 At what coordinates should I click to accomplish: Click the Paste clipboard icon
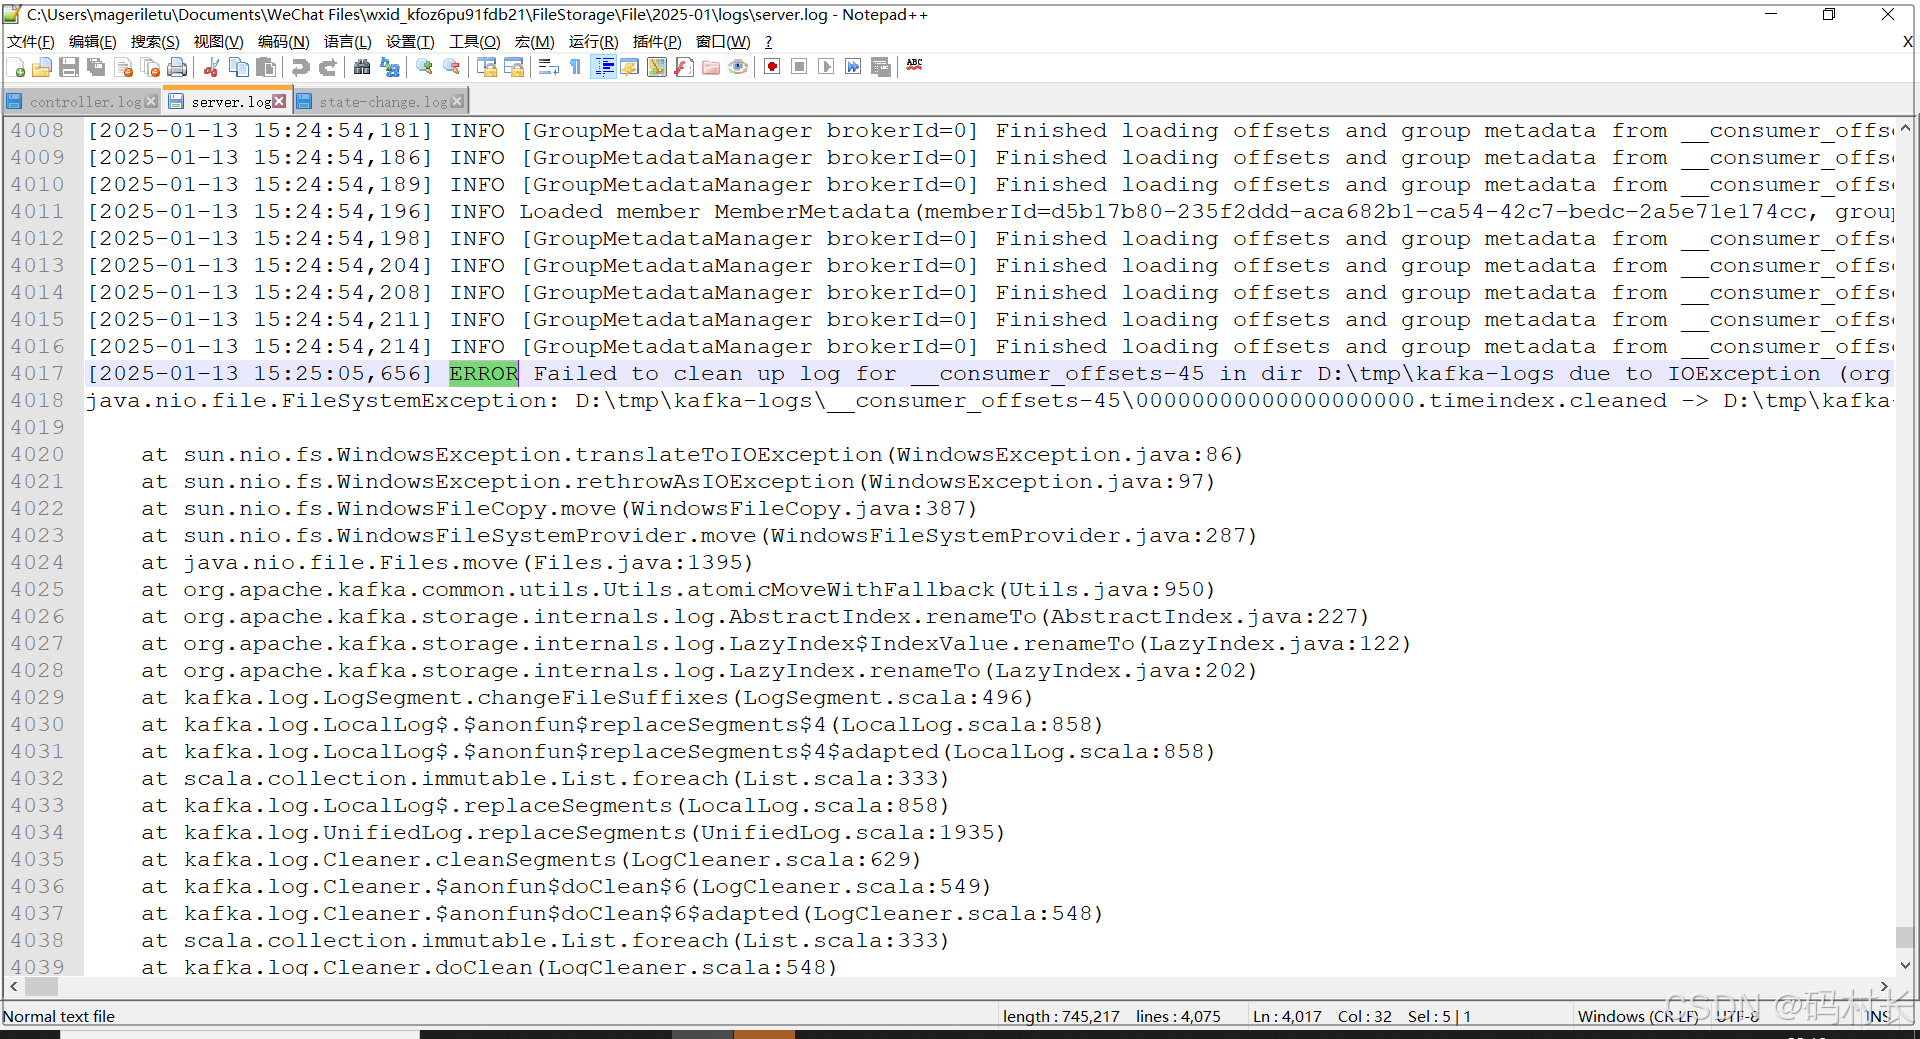coord(266,67)
